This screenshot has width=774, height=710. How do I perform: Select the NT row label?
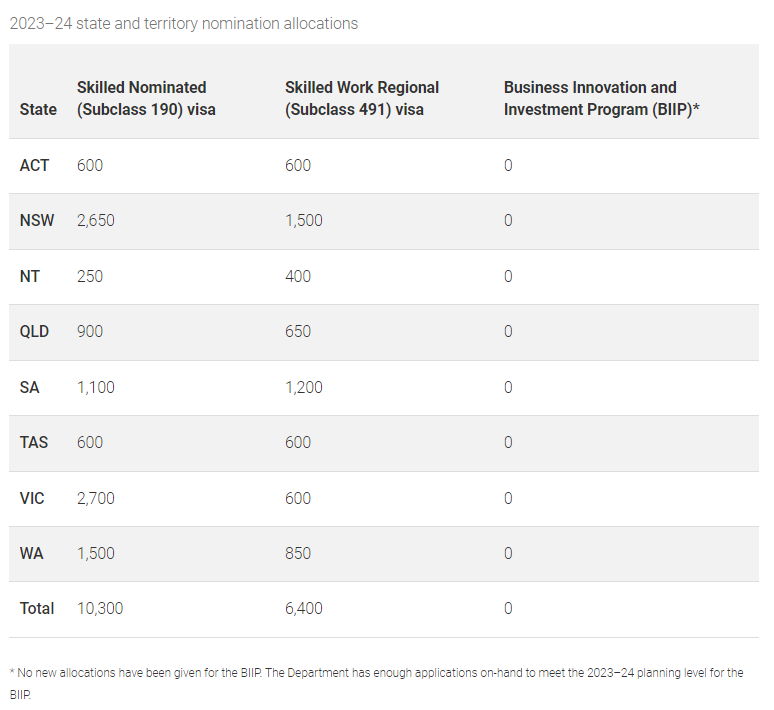30,276
